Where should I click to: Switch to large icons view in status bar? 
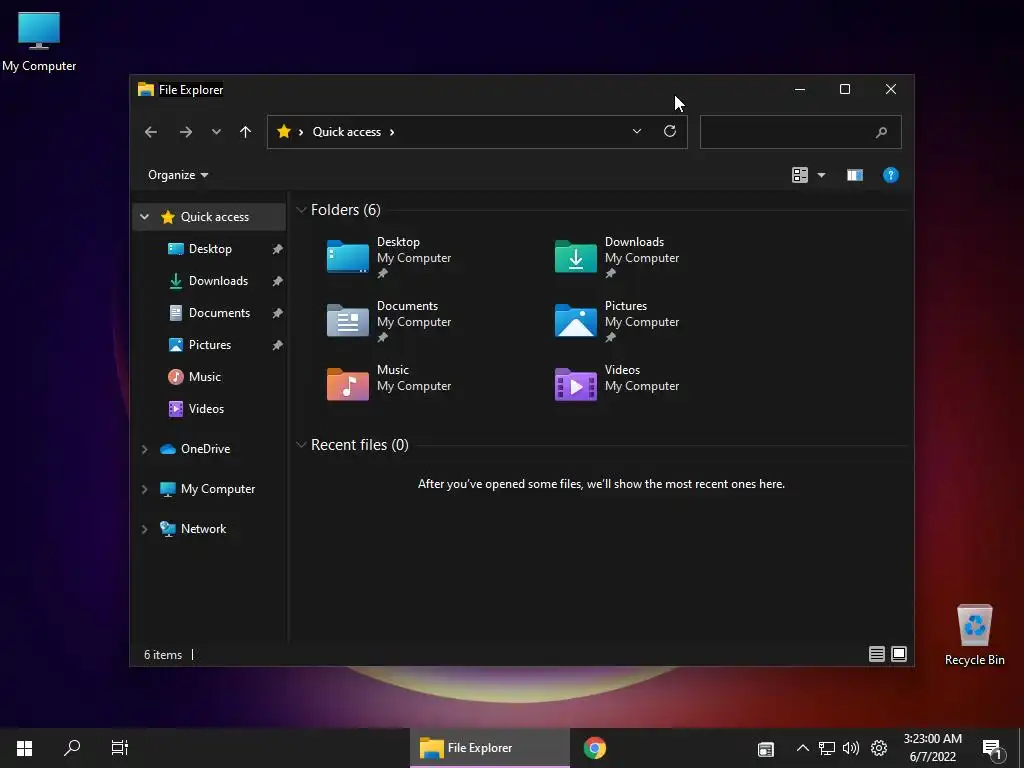899,654
